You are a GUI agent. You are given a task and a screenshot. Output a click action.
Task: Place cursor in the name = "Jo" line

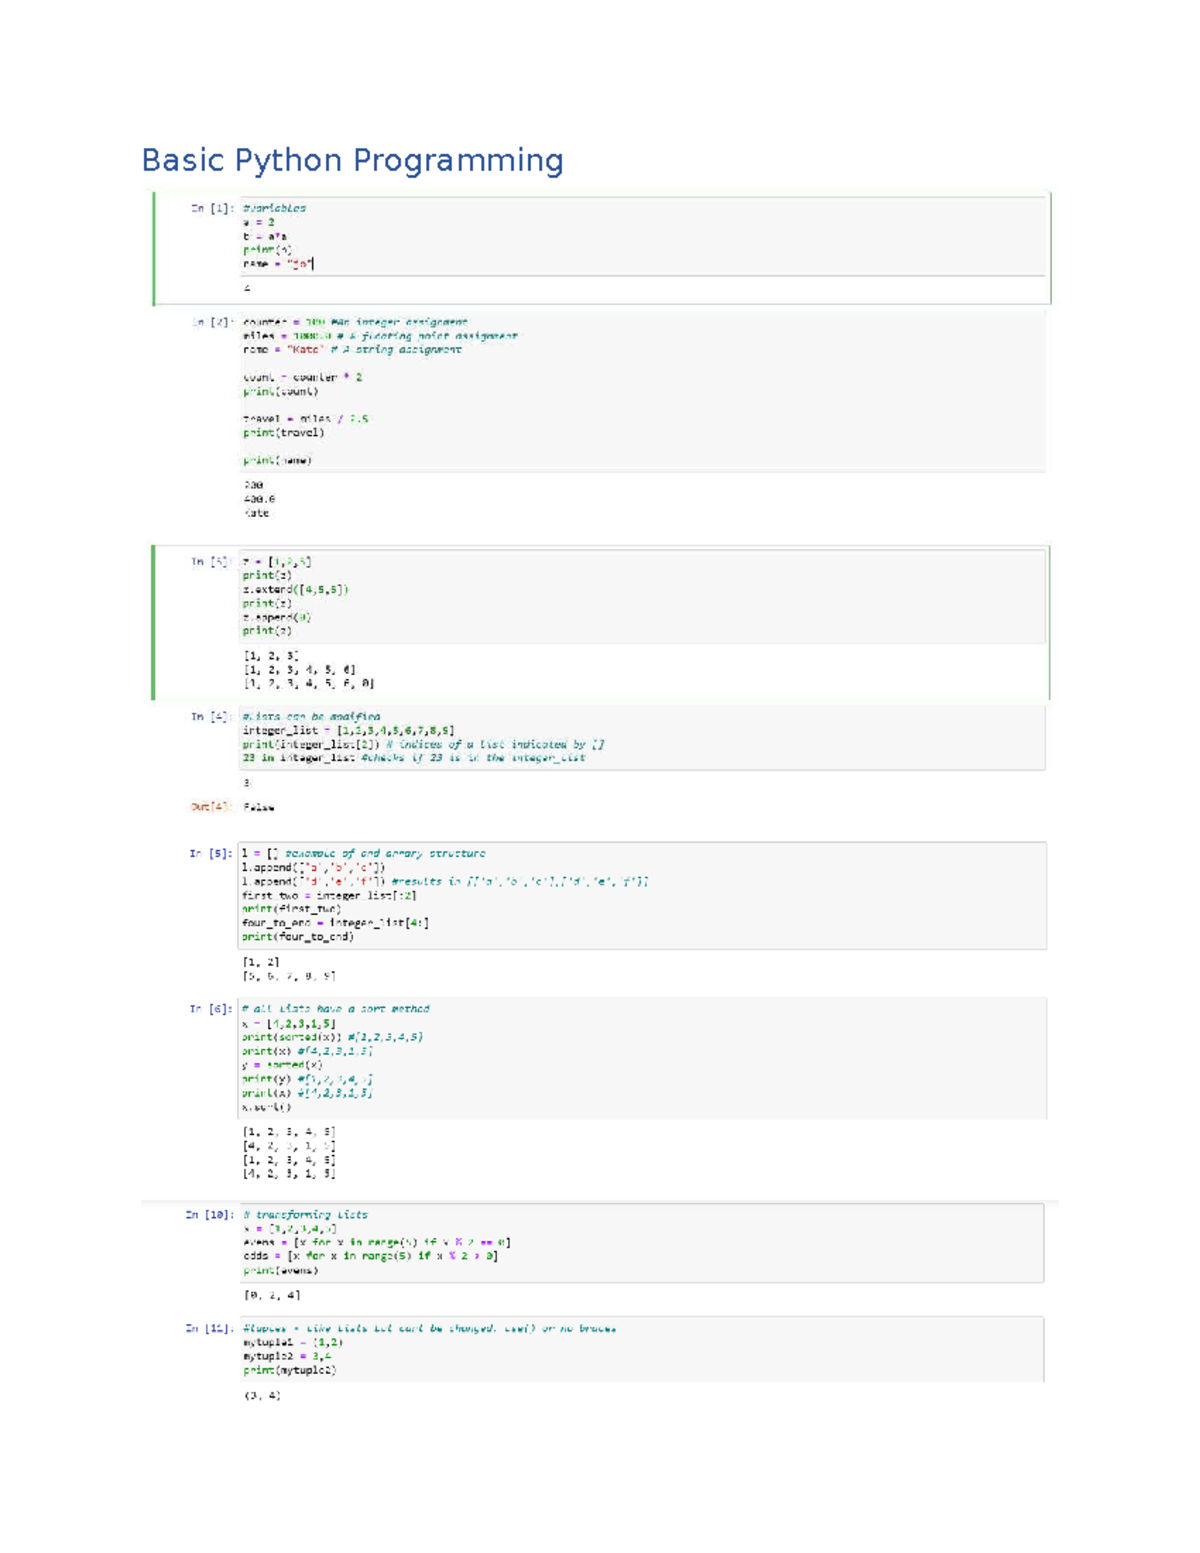278,264
